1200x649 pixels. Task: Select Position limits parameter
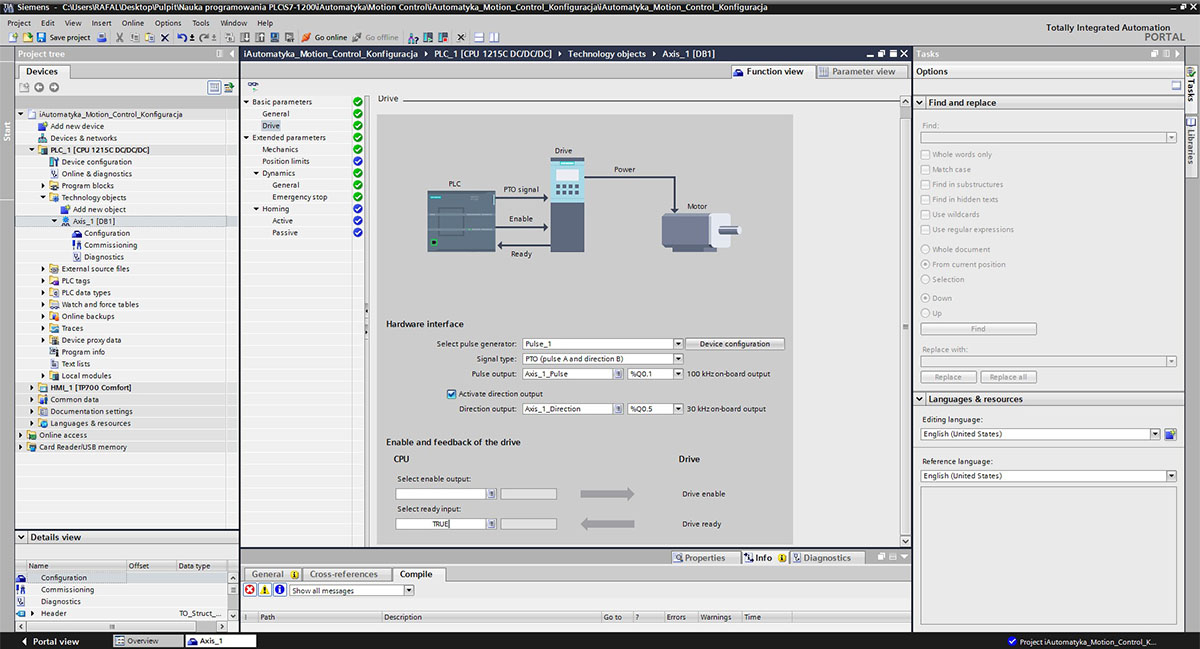click(286, 162)
